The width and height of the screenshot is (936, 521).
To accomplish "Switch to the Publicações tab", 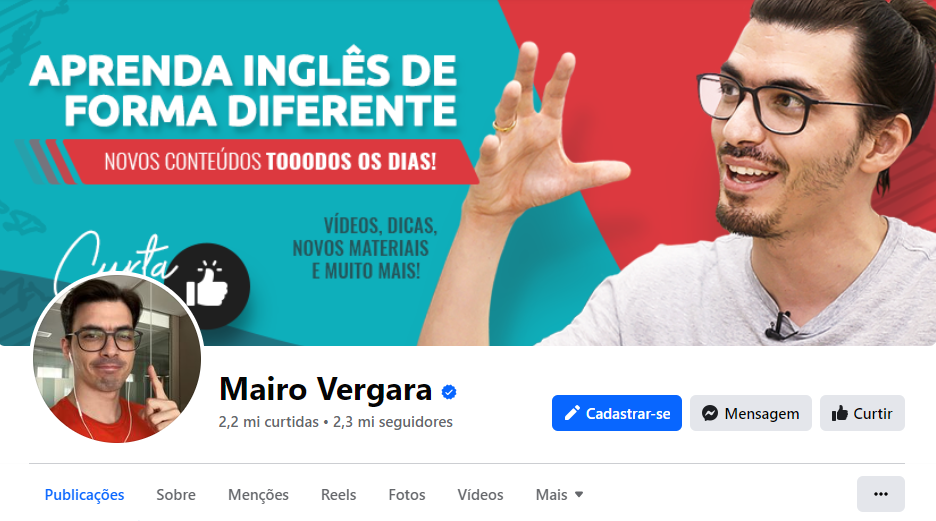I will pyautogui.click(x=84, y=495).
